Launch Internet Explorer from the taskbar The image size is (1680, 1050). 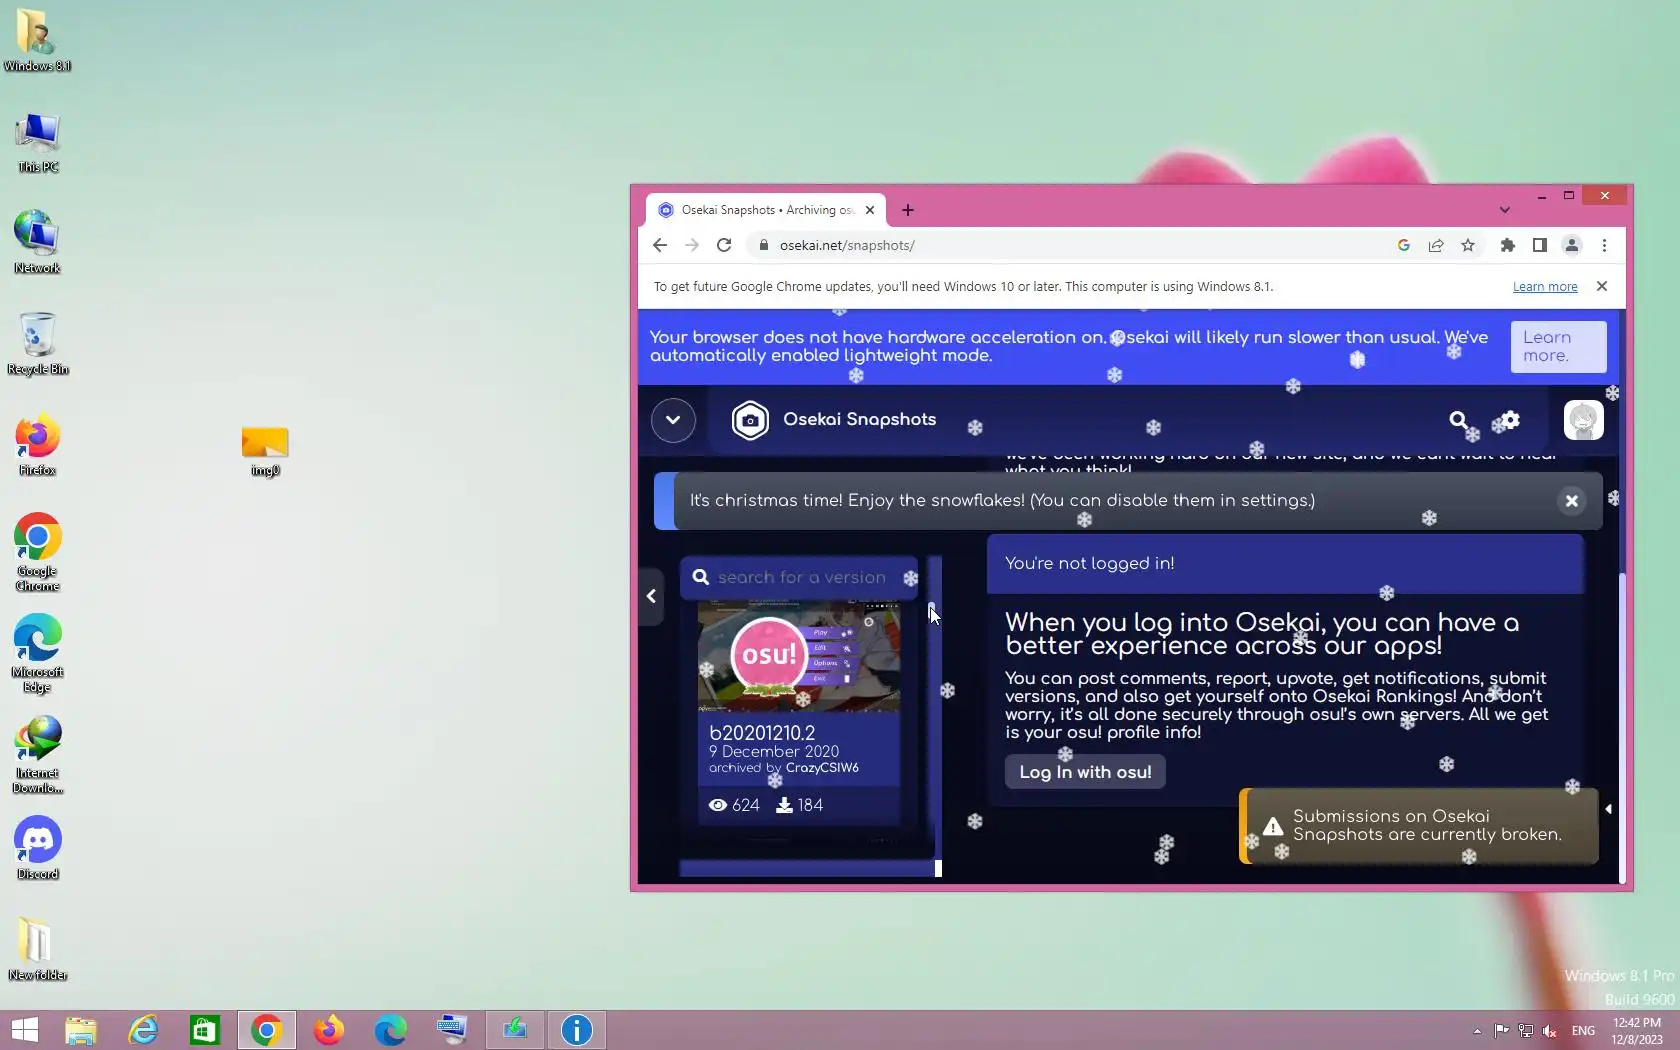pos(143,1030)
